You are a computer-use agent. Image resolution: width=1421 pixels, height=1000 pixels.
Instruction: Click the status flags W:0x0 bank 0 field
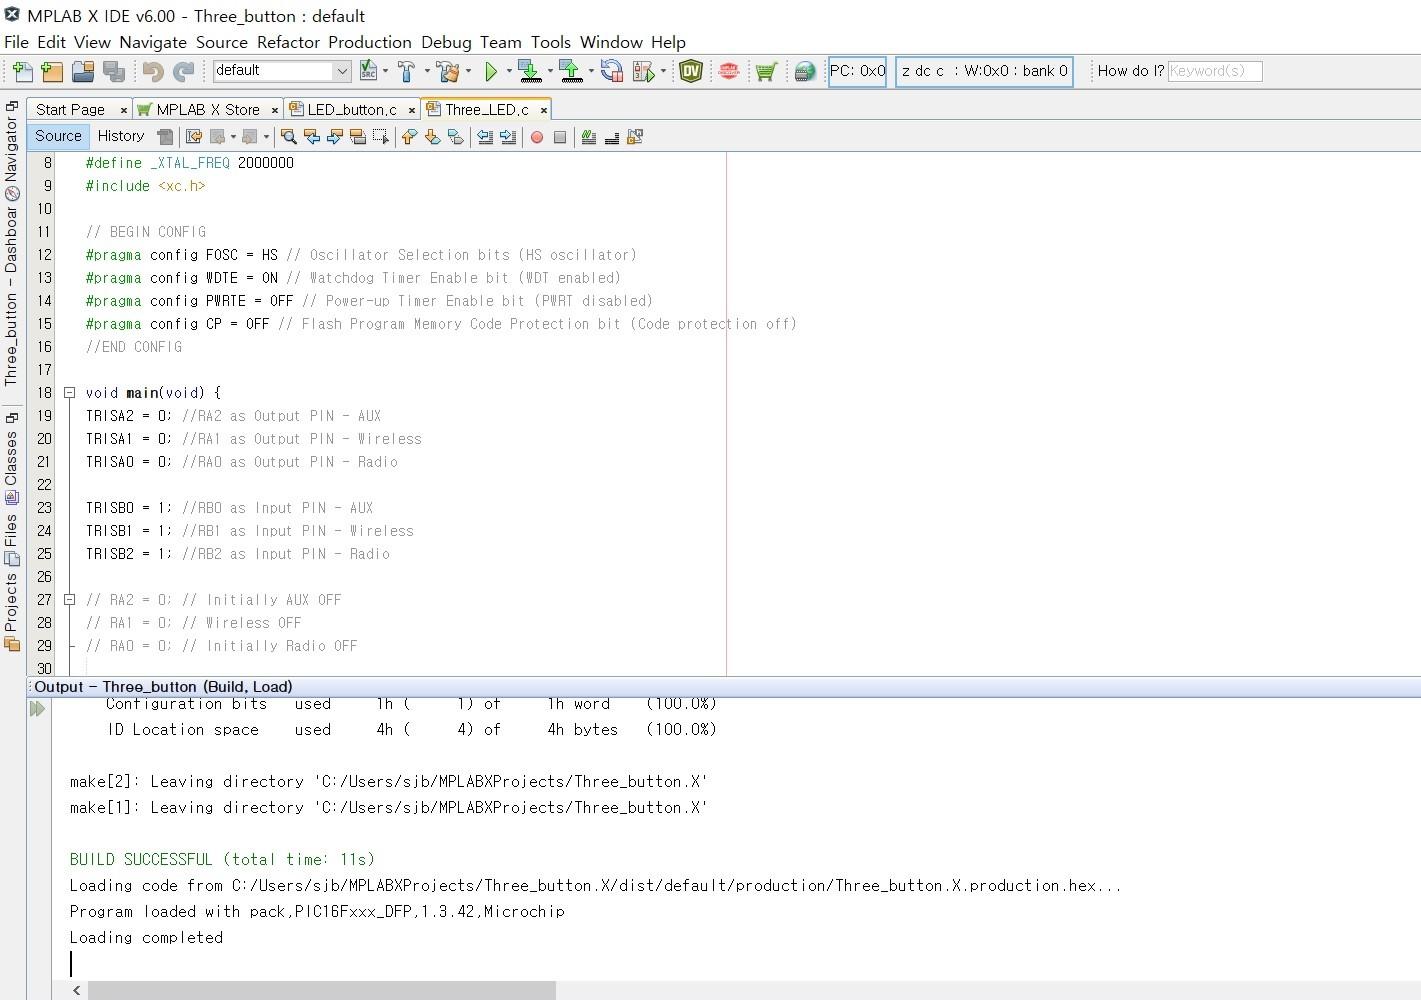click(x=984, y=71)
